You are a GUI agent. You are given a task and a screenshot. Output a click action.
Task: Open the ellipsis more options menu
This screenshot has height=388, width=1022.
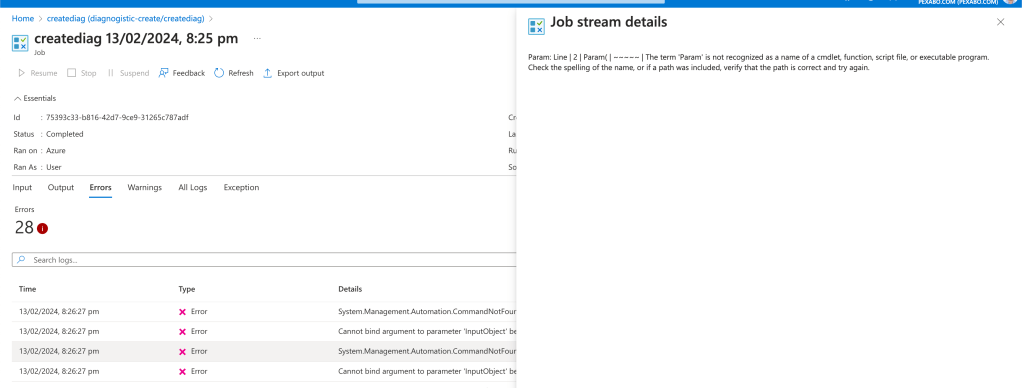point(257,38)
